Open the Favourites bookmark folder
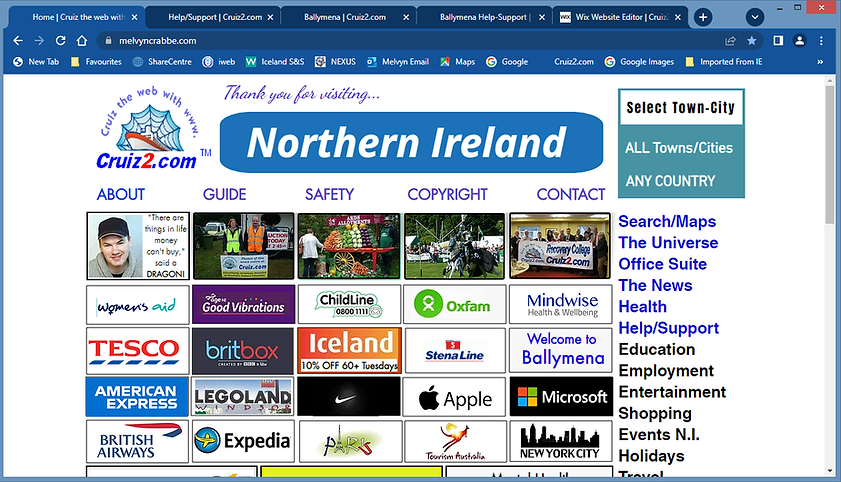The width and height of the screenshot is (841, 482). click(97, 62)
